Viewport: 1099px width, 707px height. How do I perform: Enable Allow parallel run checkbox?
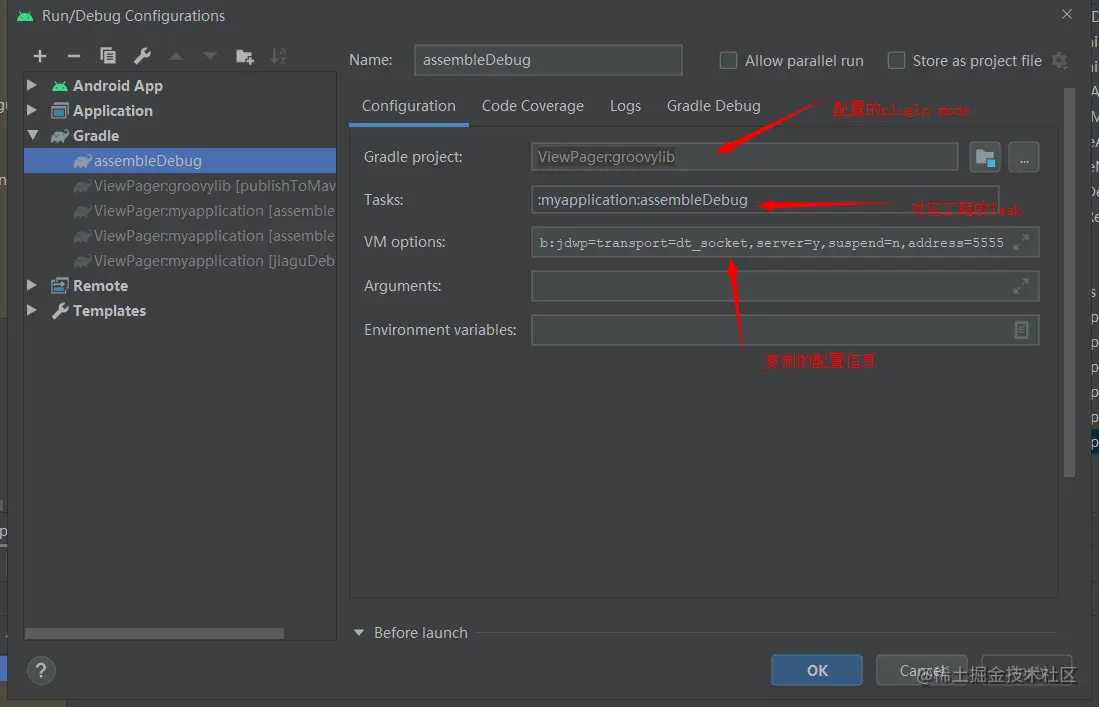pos(729,61)
